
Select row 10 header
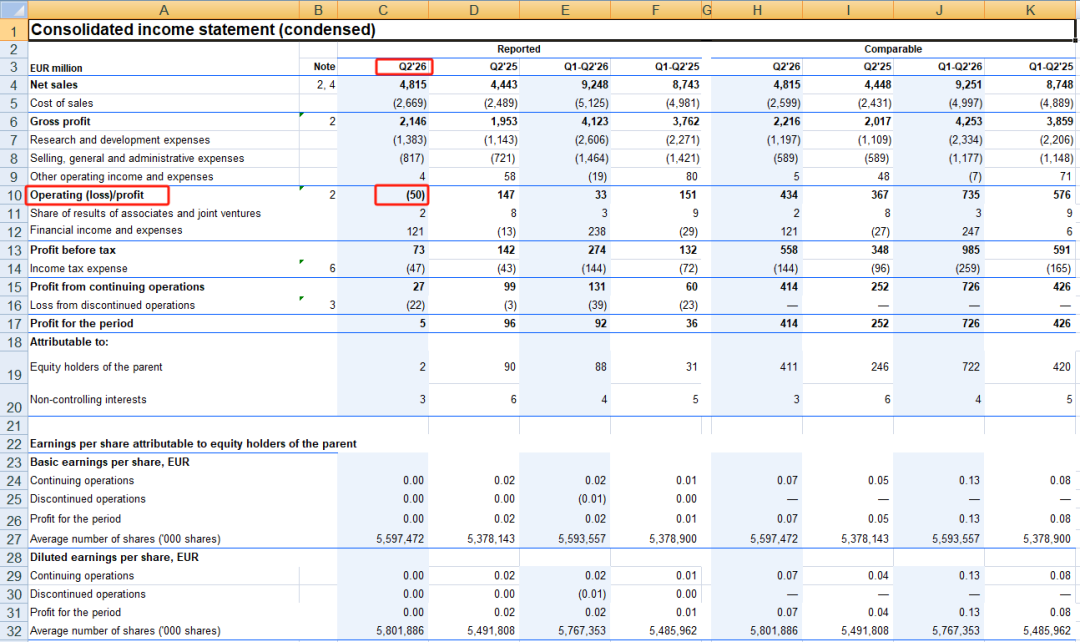click(14, 195)
